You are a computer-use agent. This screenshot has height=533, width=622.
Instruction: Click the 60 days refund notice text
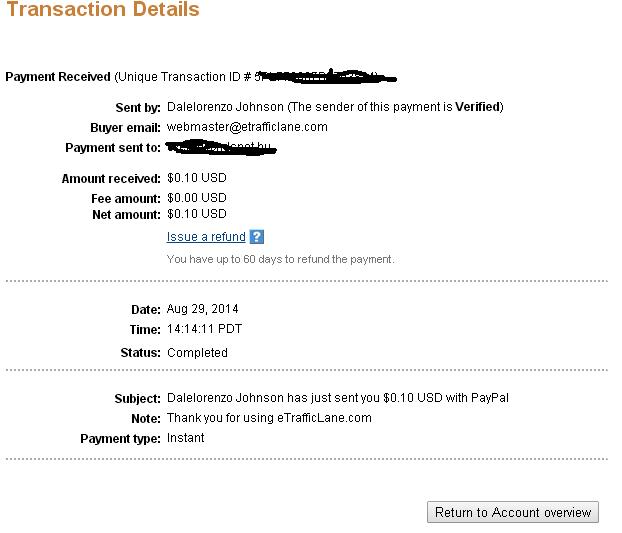pyautogui.click(x=280, y=259)
